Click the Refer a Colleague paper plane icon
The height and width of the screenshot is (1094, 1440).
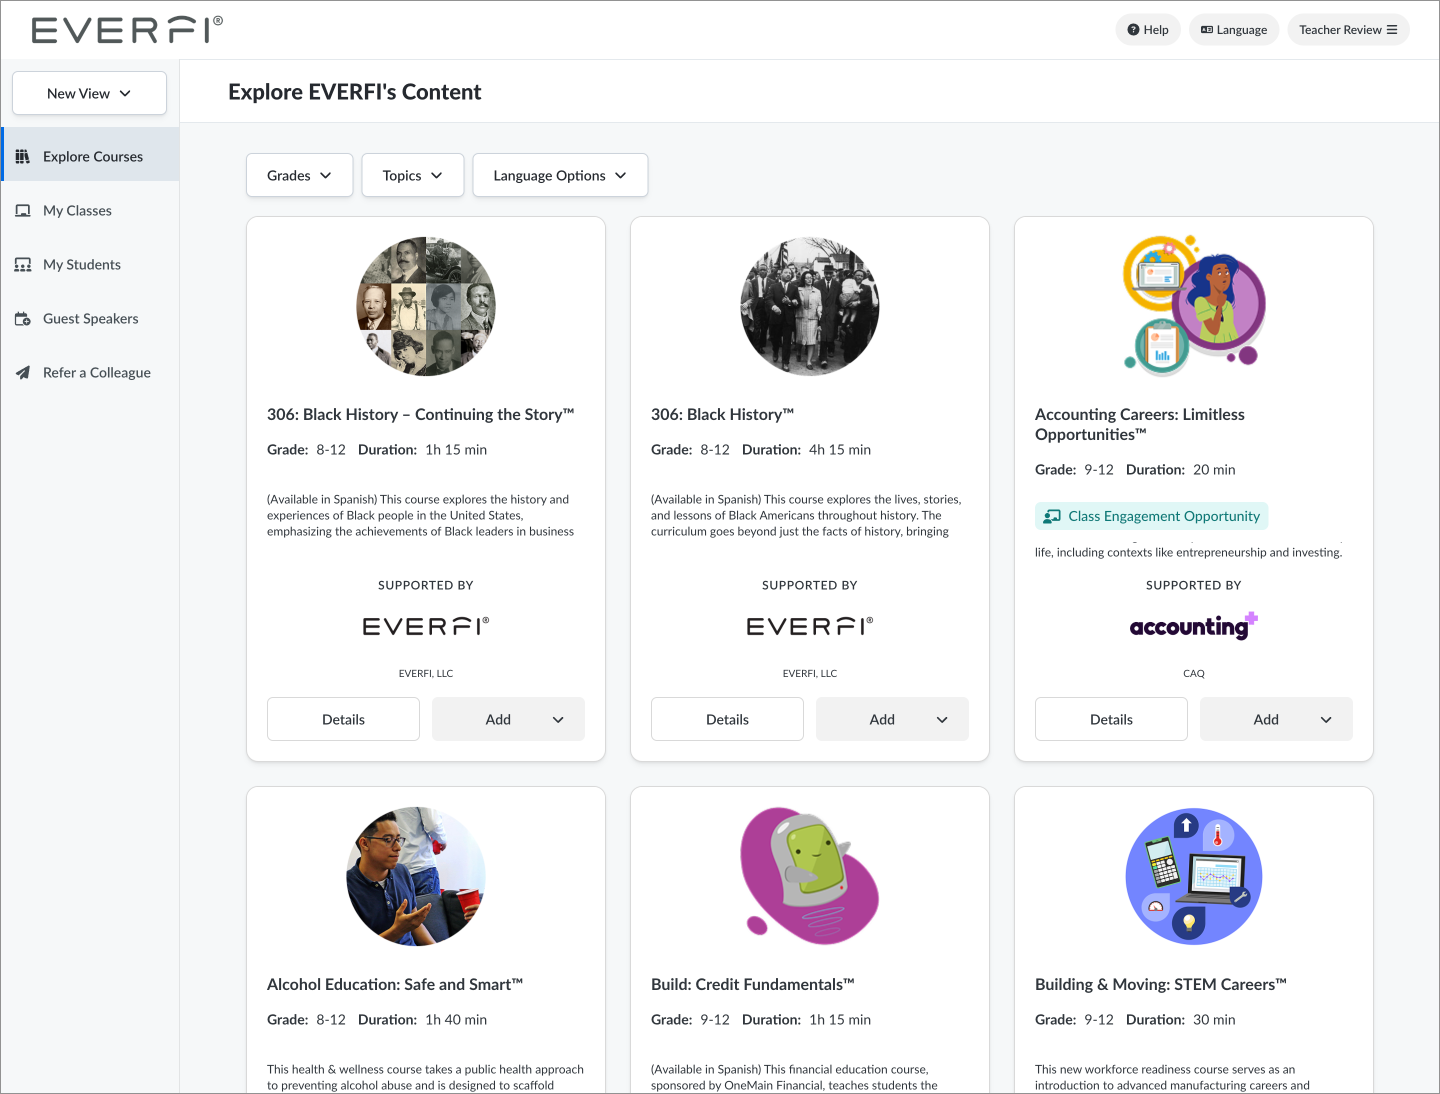pos(23,372)
